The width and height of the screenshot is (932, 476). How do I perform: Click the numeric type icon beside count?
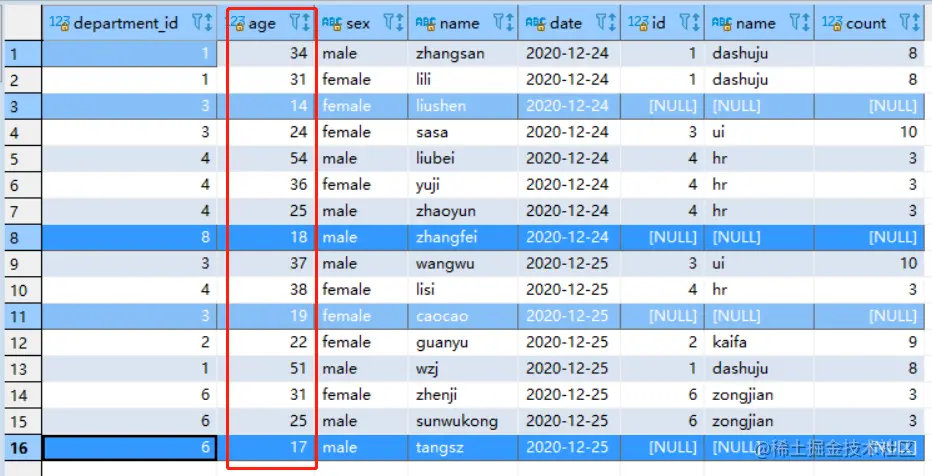[x=832, y=23]
